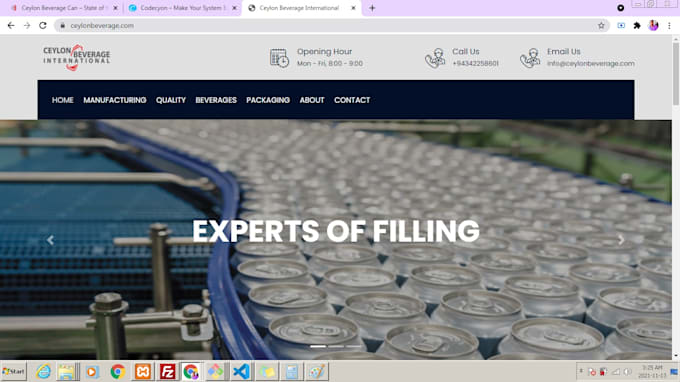
Task: Click the network tray icon
Action: [x=616, y=372]
